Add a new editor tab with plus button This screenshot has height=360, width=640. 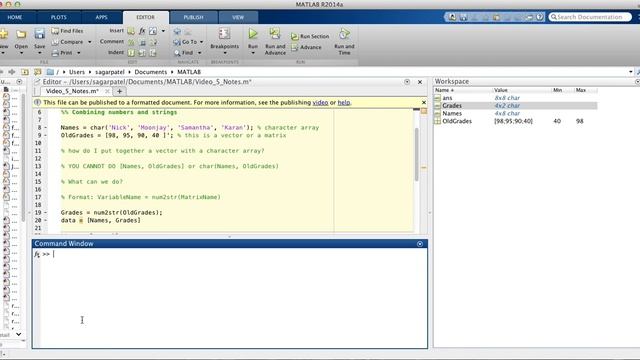point(120,91)
